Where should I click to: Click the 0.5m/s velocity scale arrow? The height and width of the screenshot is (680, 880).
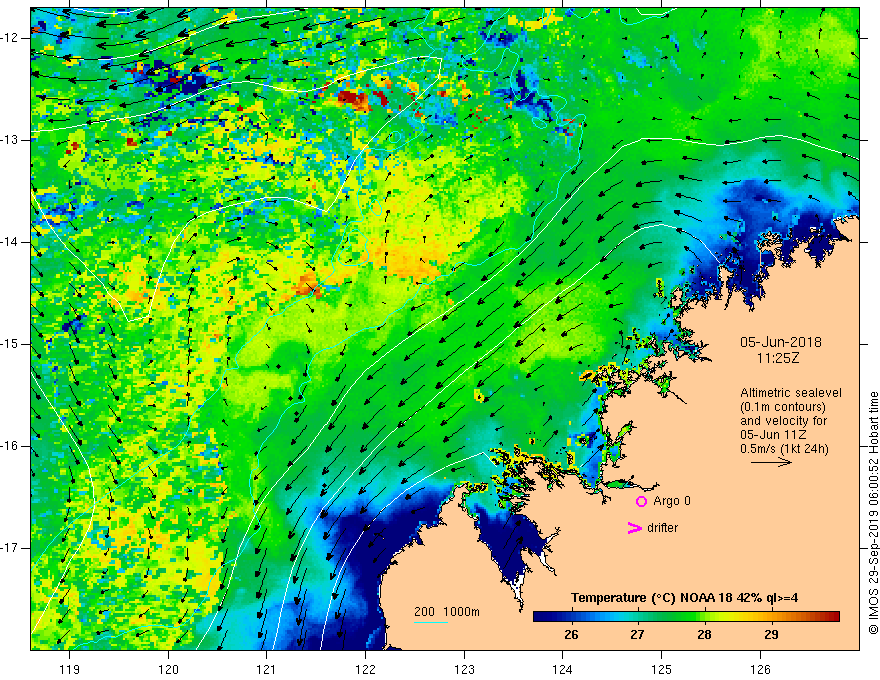click(771, 462)
